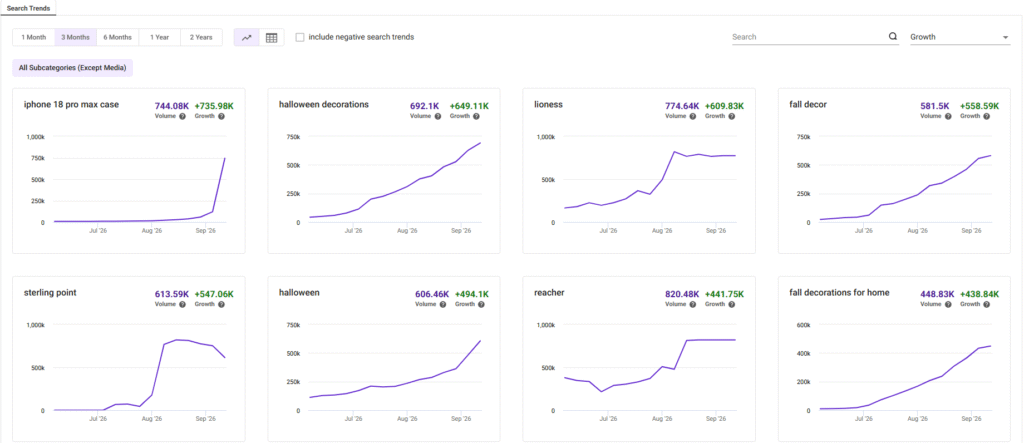1024x443 pixels.
Task: Open Volume help icon for fall decor
Action: [x=948, y=116]
